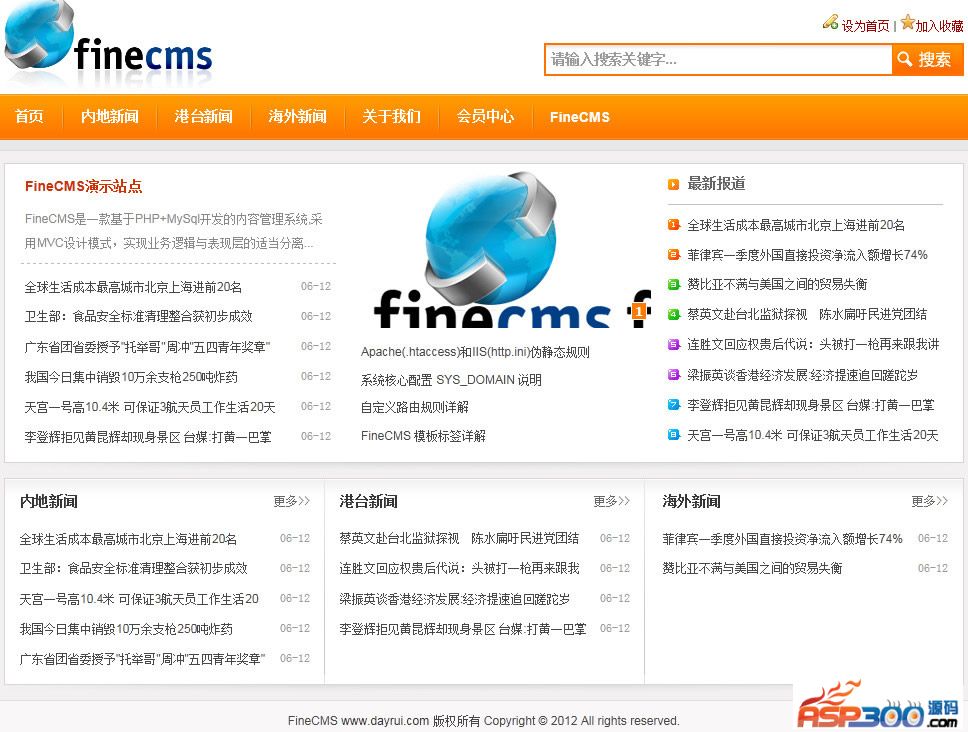Click the FineCMS globe banner image
The height and width of the screenshot is (732, 968).
505,249
